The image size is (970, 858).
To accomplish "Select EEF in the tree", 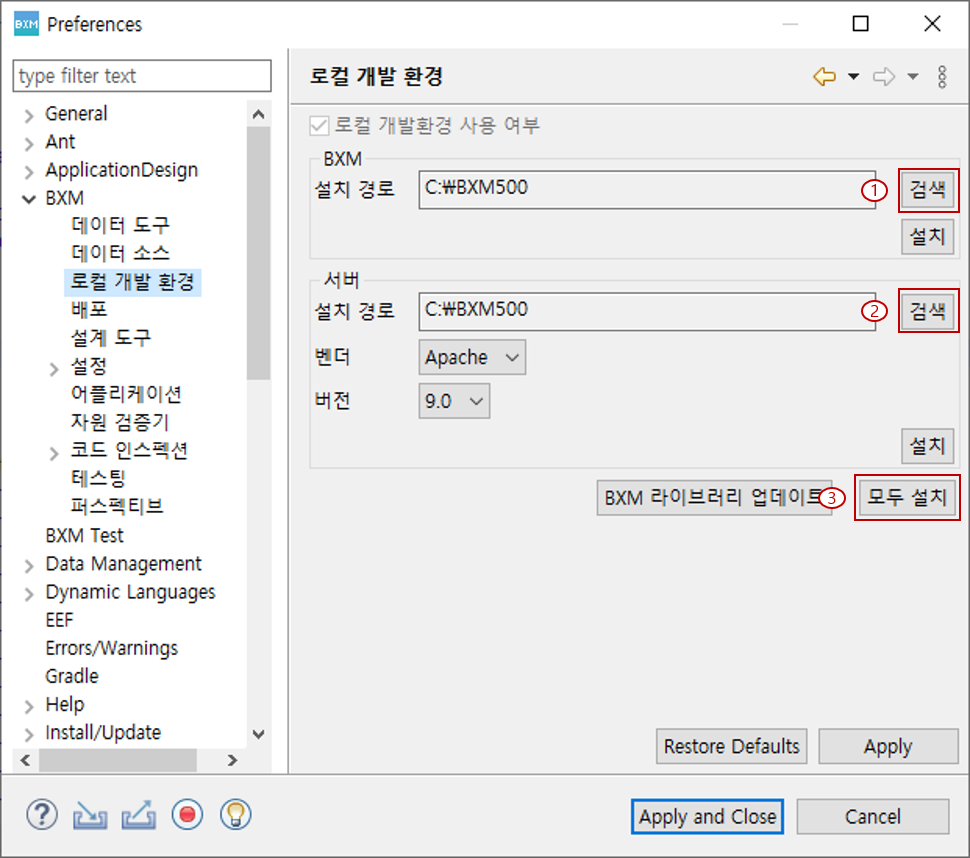I will click(x=59, y=620).
